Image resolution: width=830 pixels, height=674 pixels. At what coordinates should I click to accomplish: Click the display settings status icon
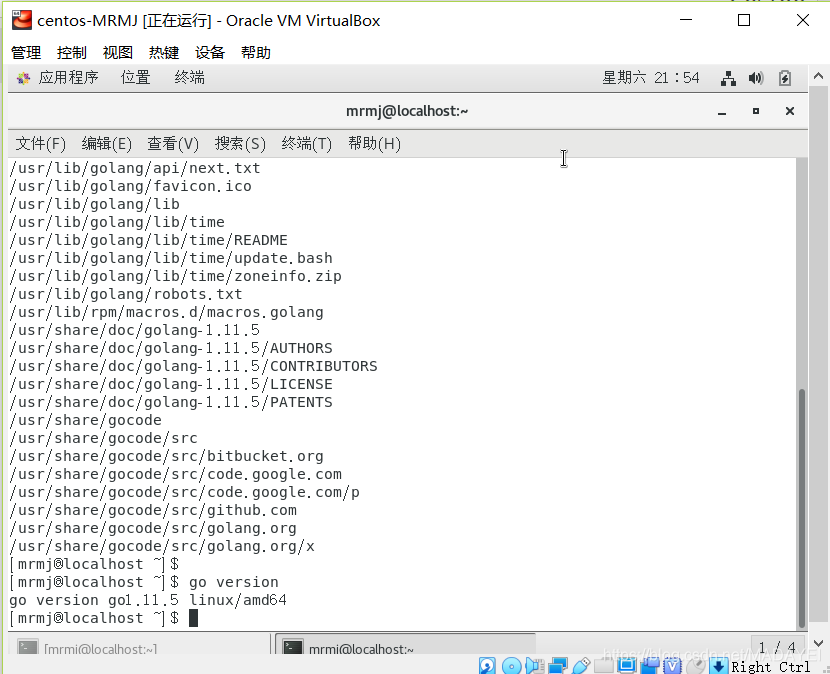point(627,666)
